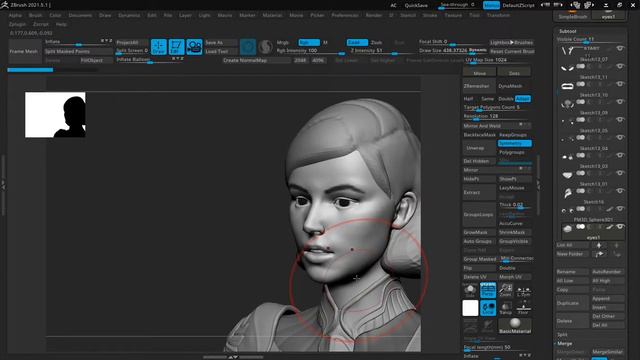Image resolution: width=640 pixels, height=360 pixels.
Task: Enable the Zsub sculpt mode
Action: point(376,42)
